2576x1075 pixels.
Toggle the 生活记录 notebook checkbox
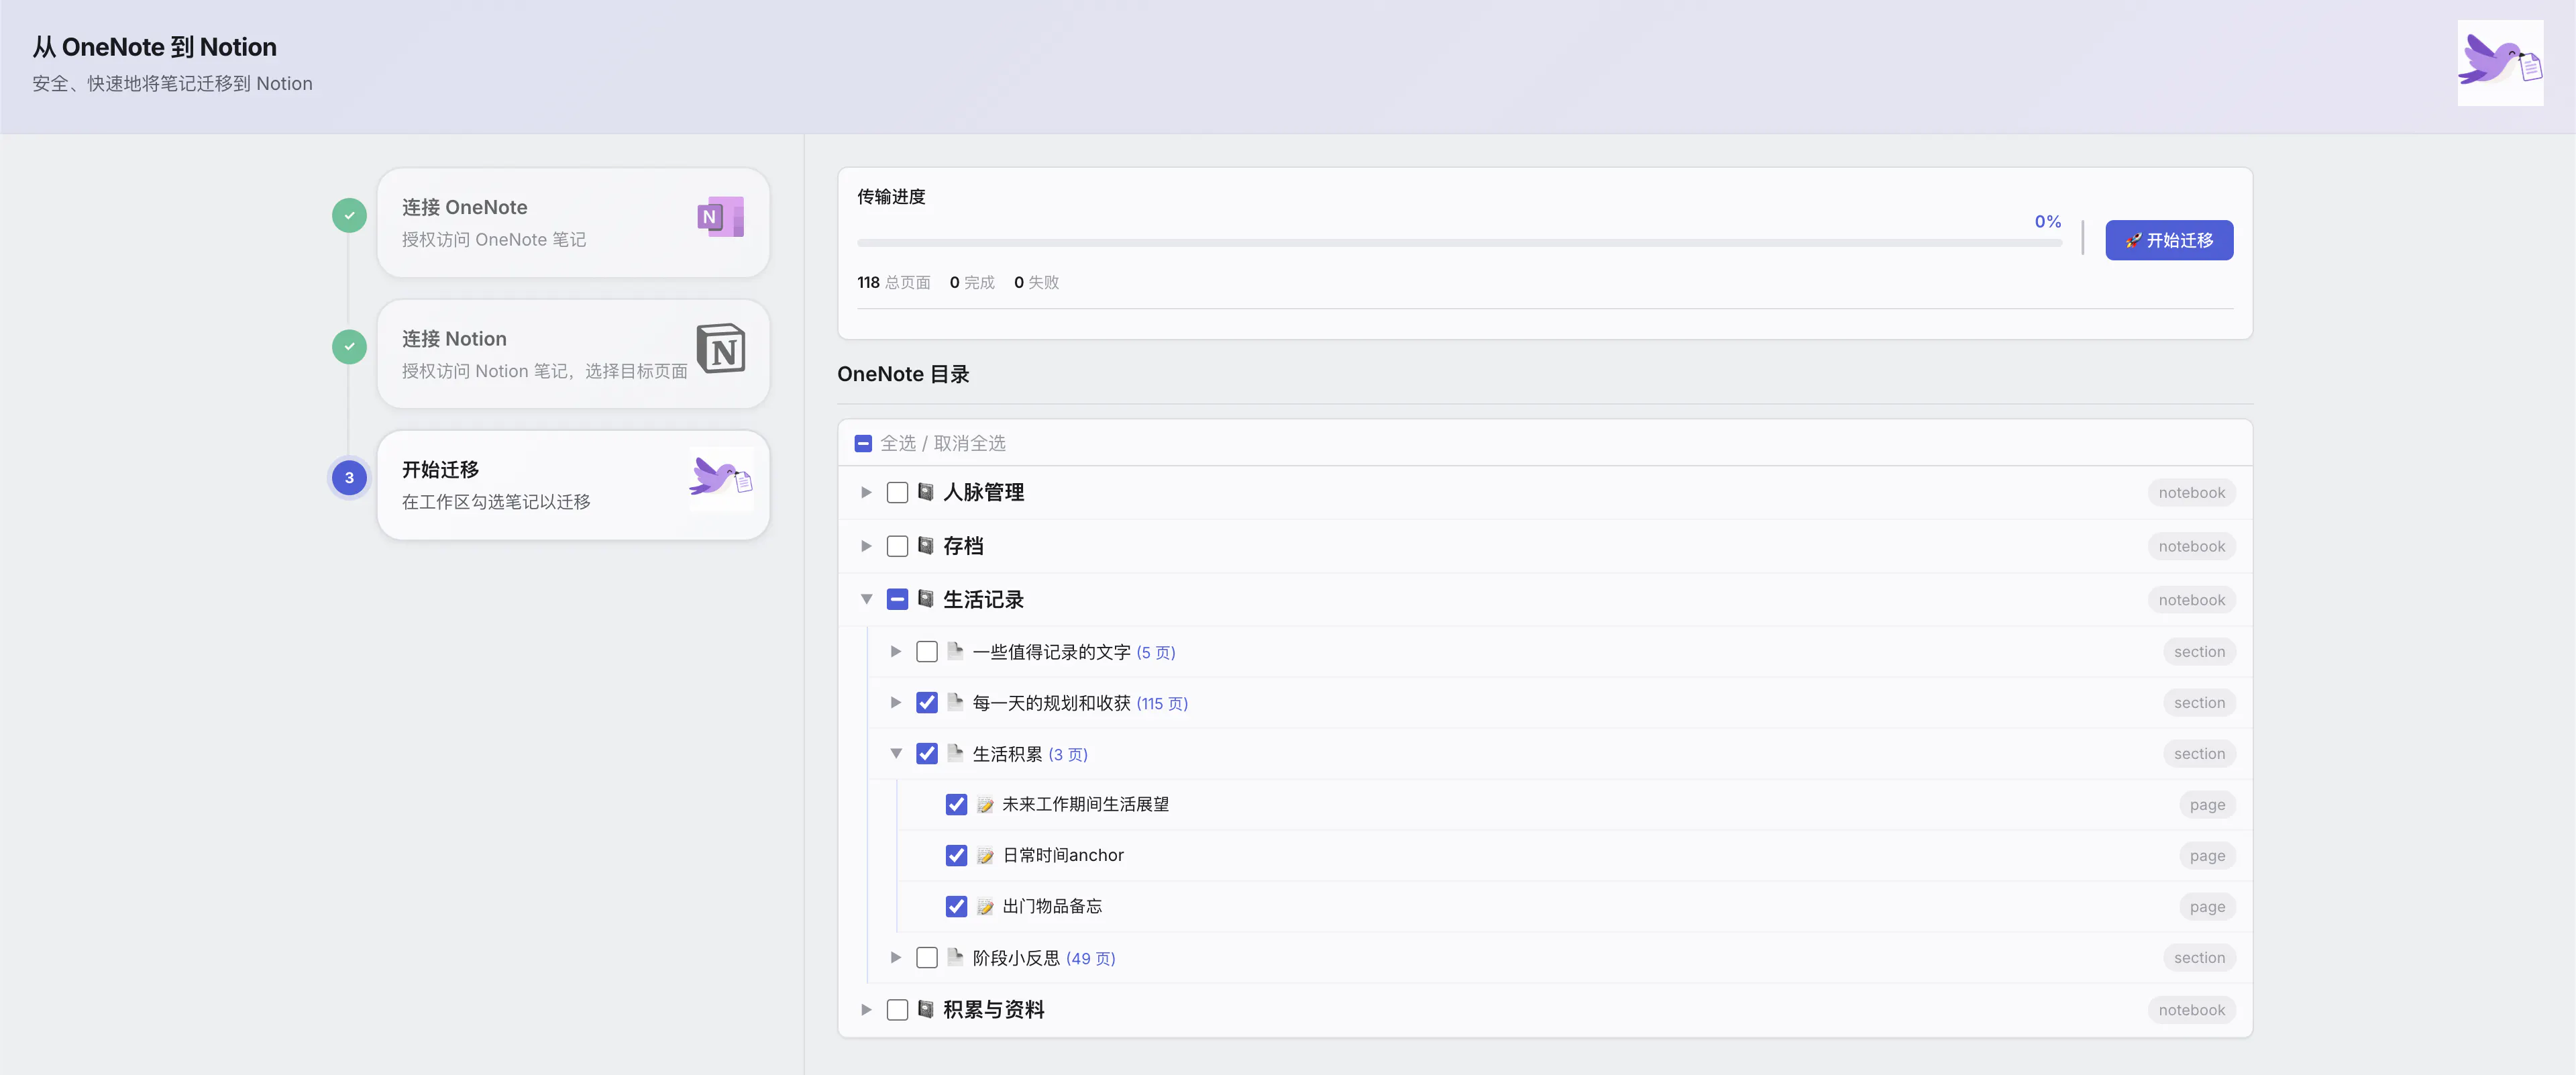897,599
